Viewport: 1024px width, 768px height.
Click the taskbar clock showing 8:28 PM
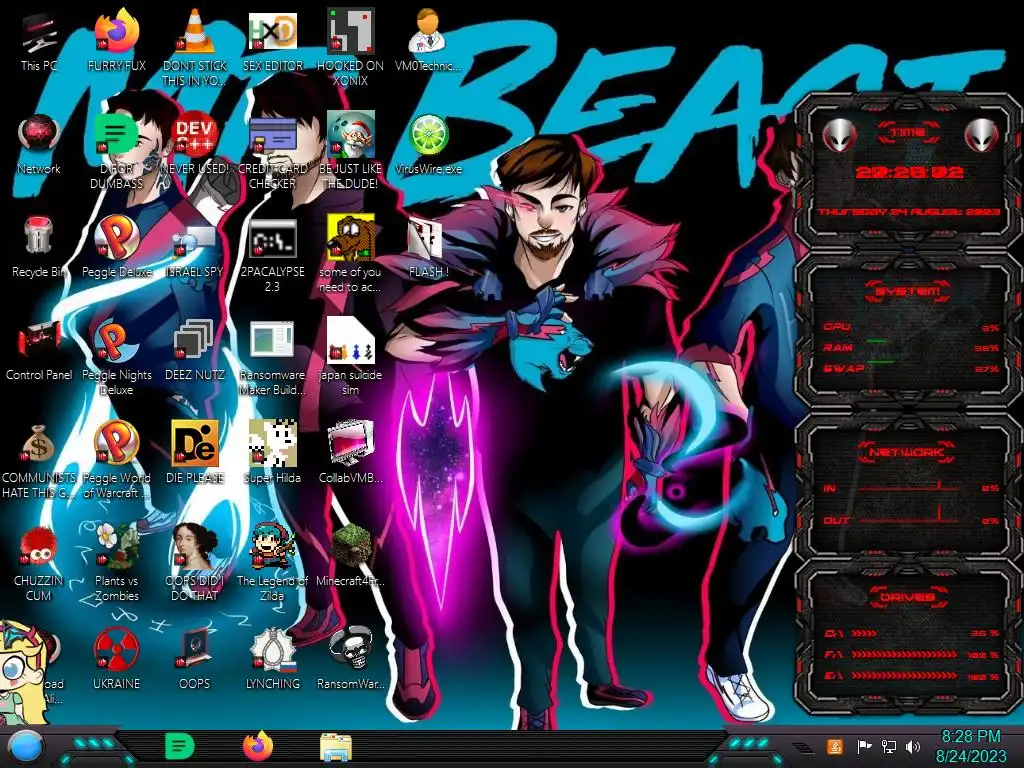(970, 746)
